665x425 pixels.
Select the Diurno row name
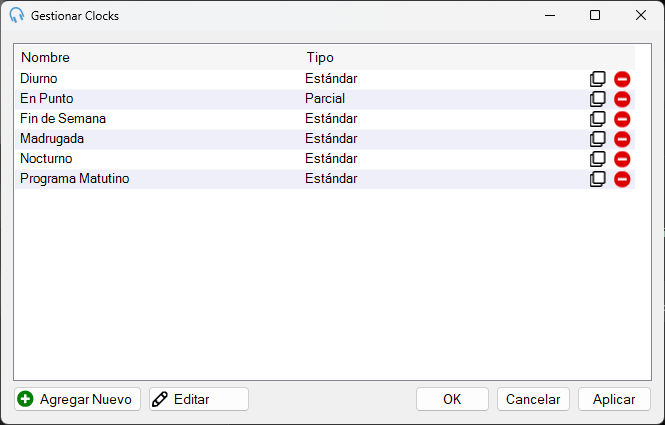coord(39,78)
